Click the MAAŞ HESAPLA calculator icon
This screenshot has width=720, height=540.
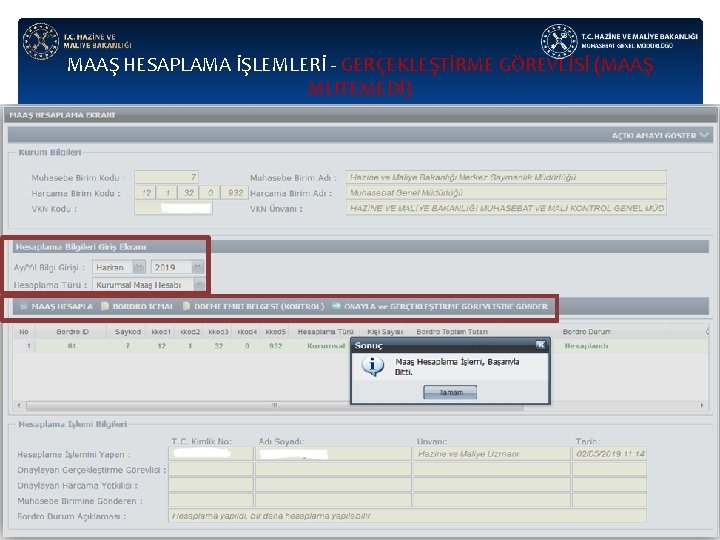point(24,306)
